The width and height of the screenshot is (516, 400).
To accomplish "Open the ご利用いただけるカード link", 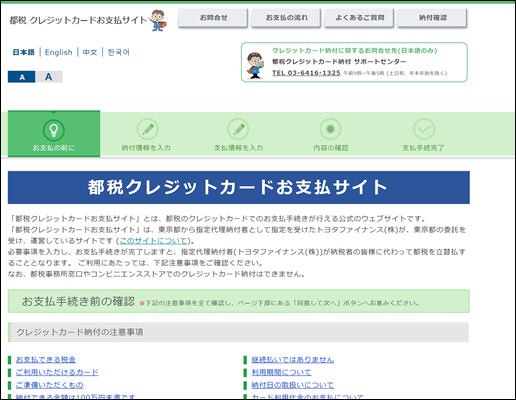I will (57, 372).
